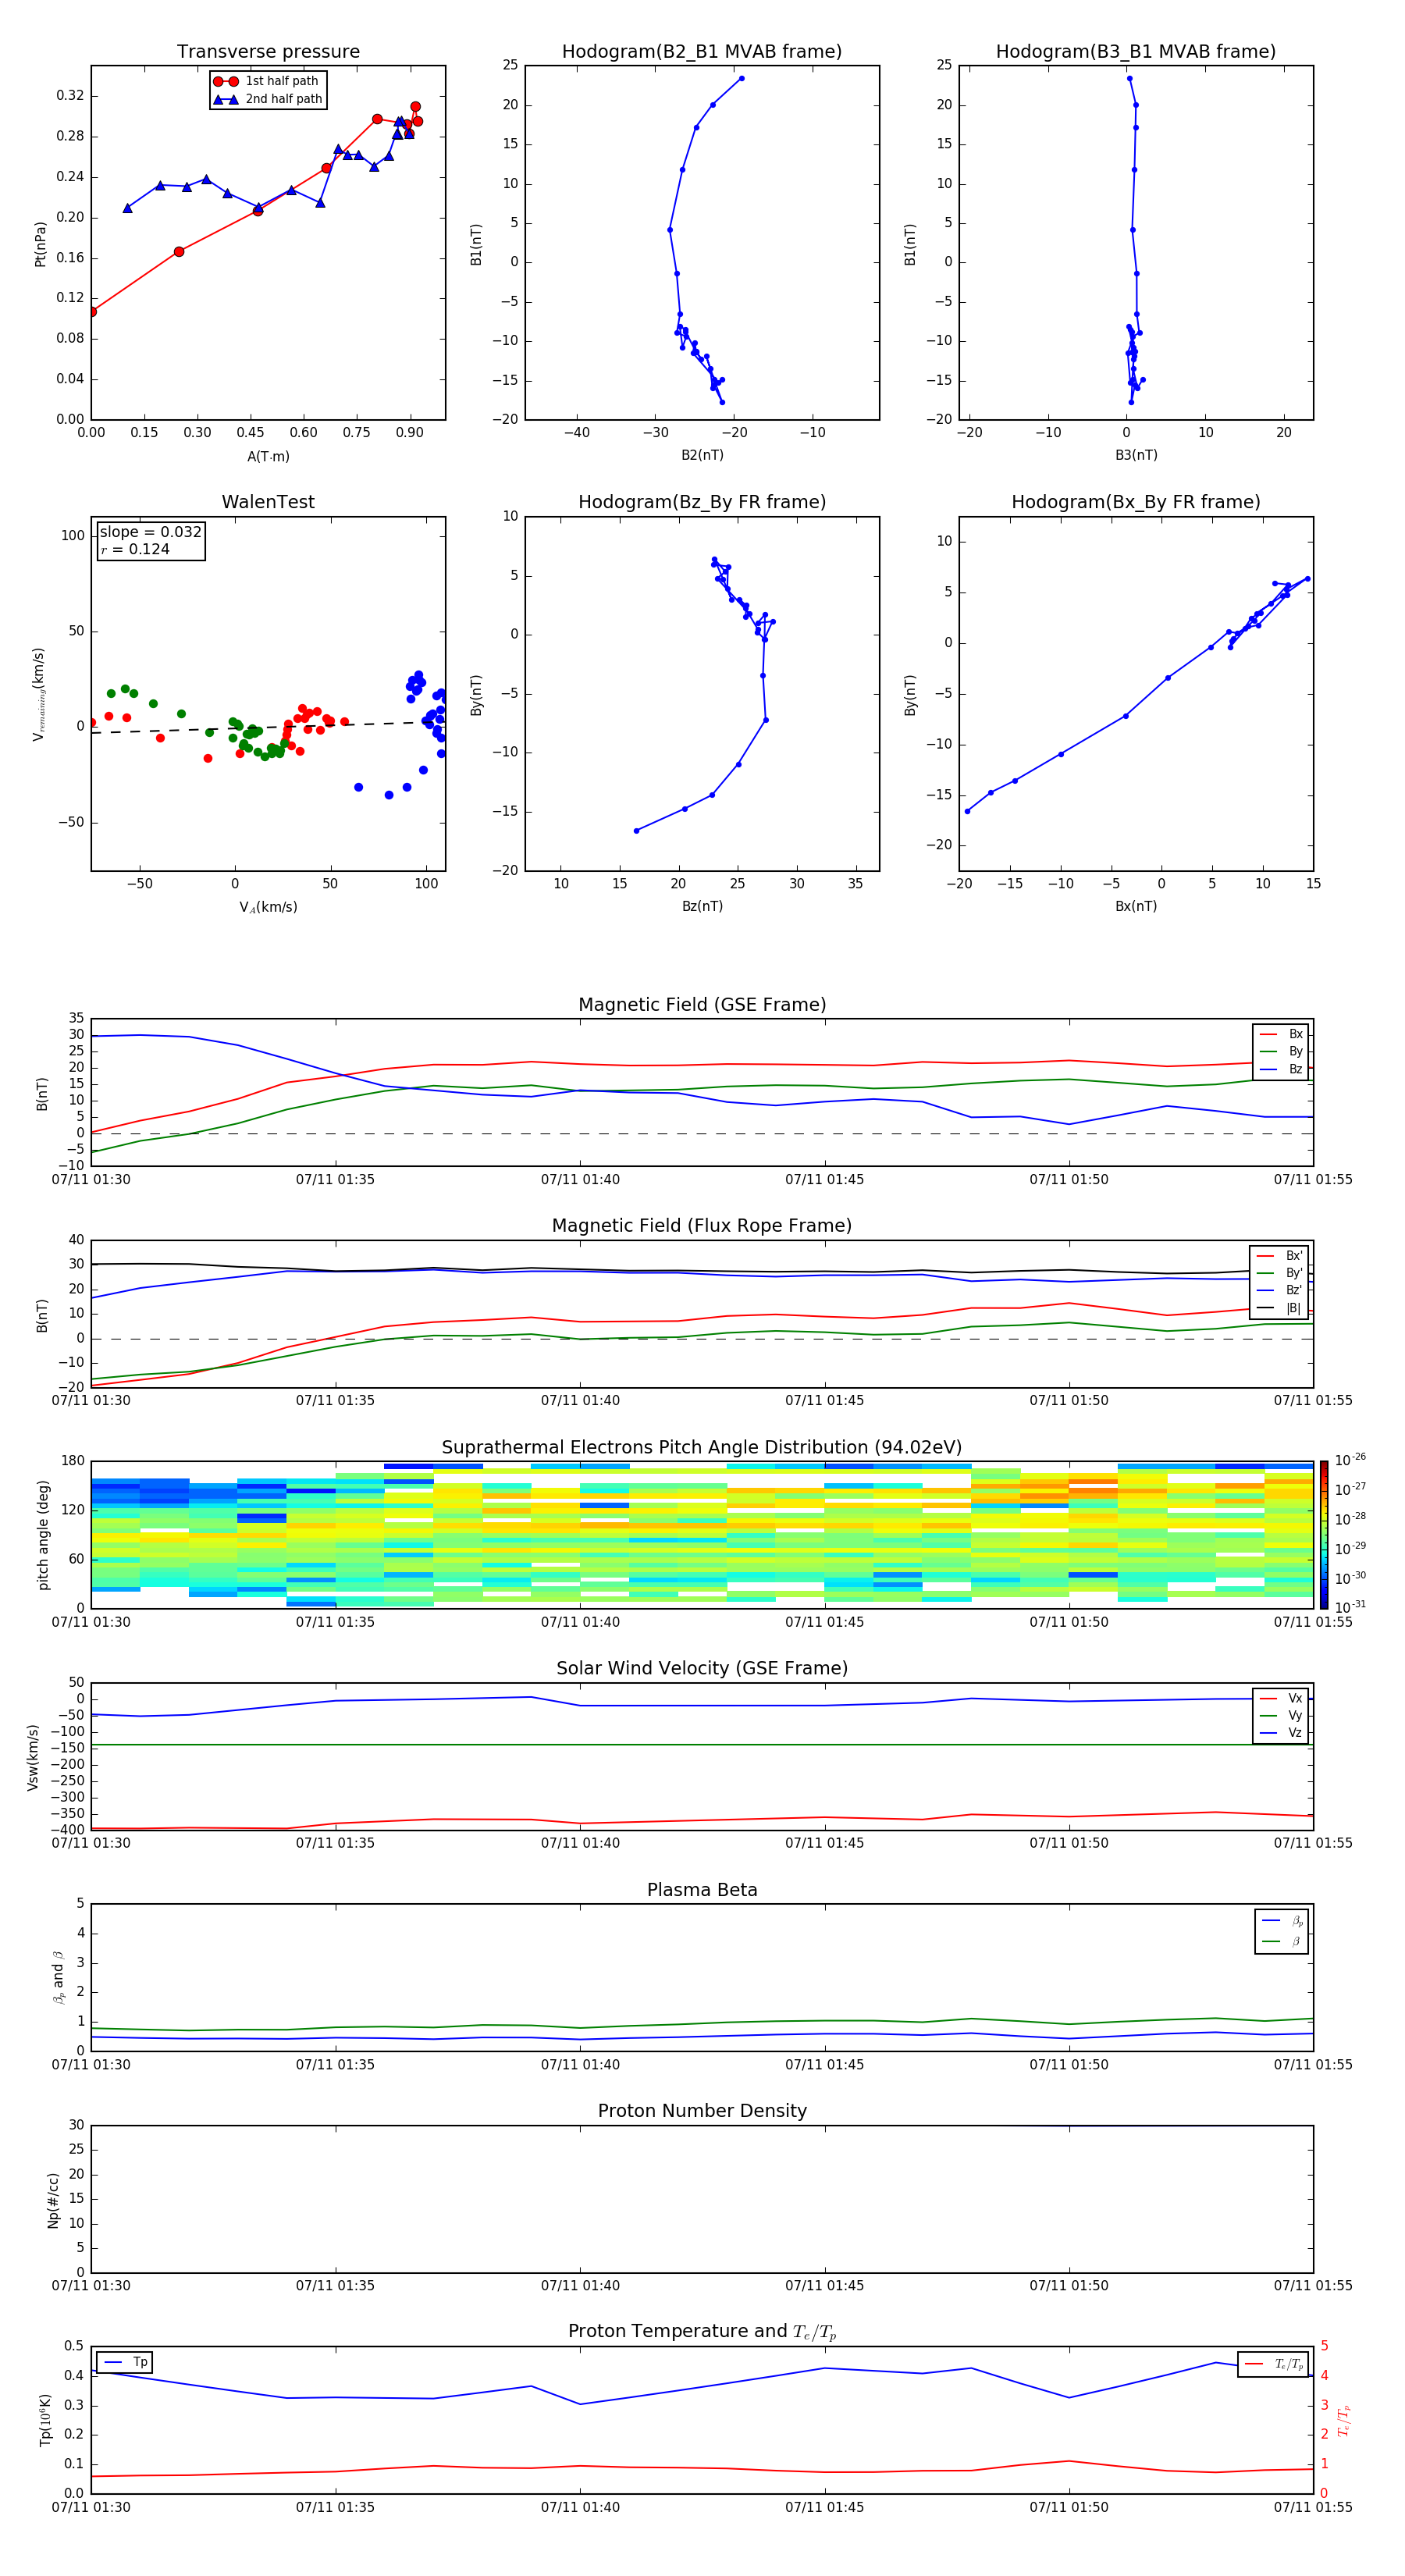Click the 'Bz(nT)' x-axis label
The image size is (1405, 2576).
click(702, 907)
